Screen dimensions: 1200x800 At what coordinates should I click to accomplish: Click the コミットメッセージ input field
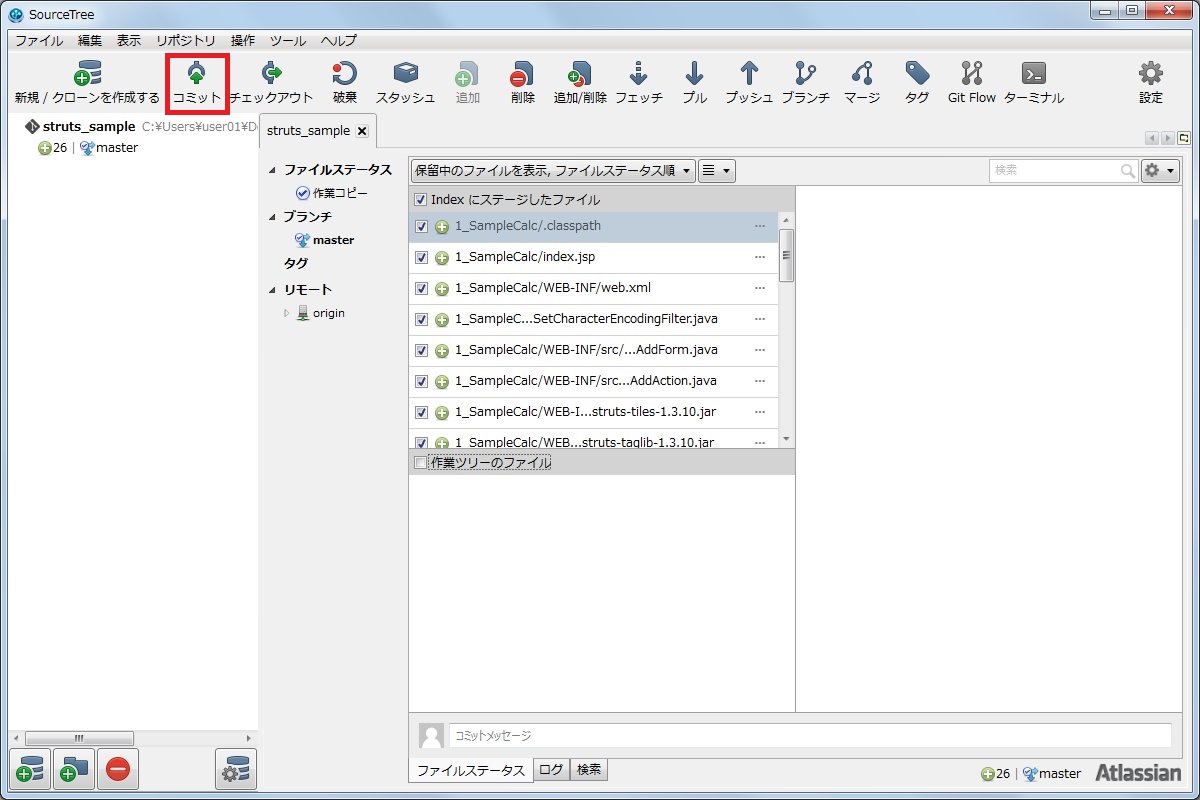809,735
